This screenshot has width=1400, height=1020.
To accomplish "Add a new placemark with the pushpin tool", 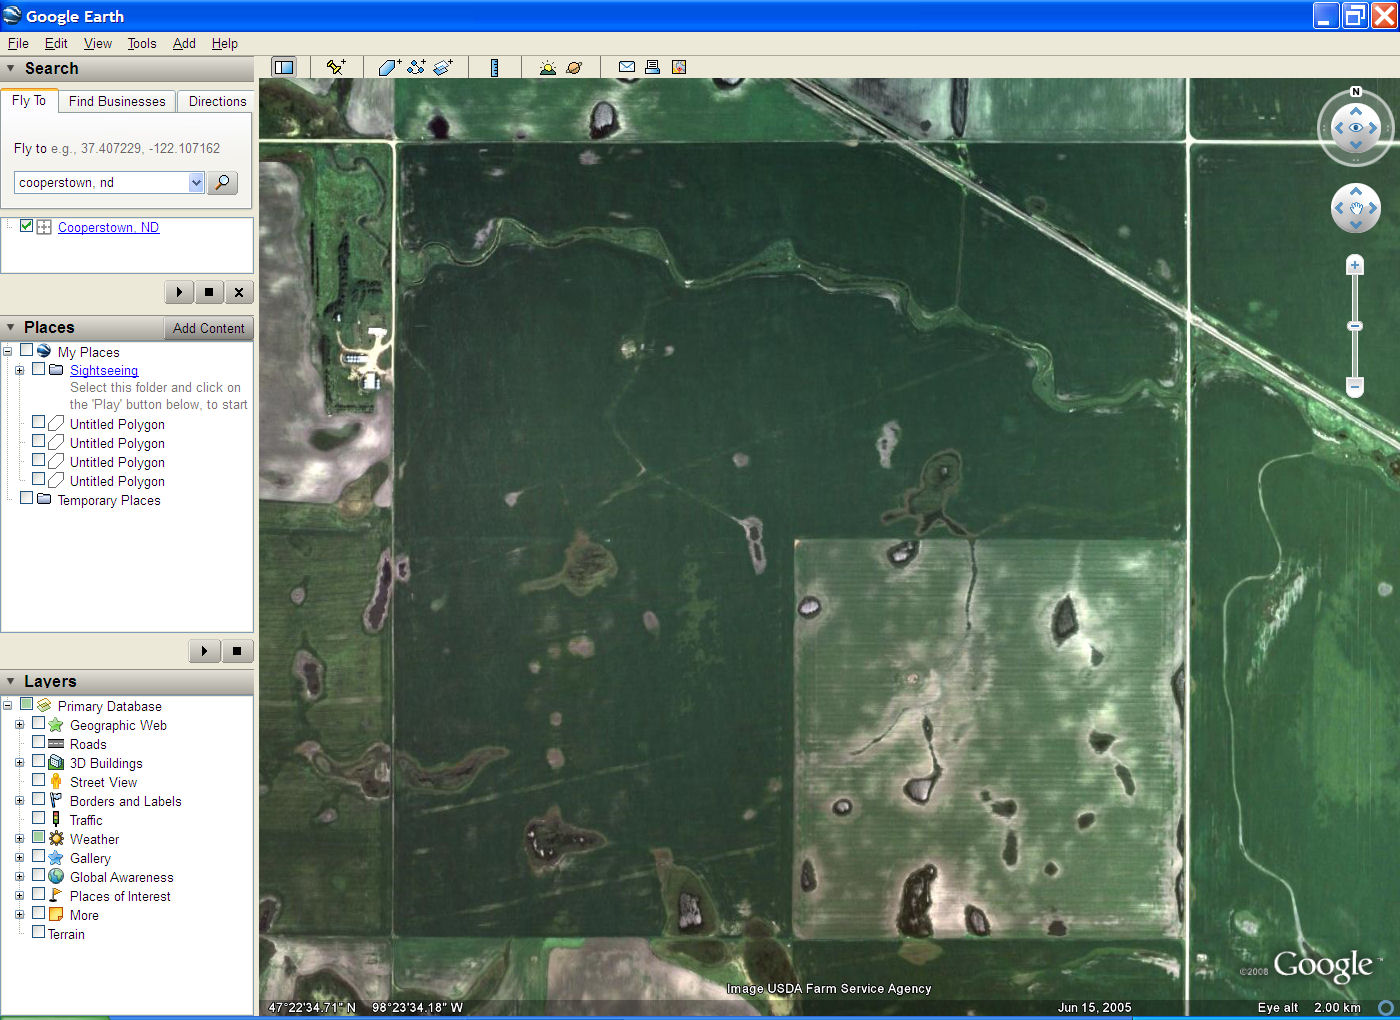I will click(336, 67).
